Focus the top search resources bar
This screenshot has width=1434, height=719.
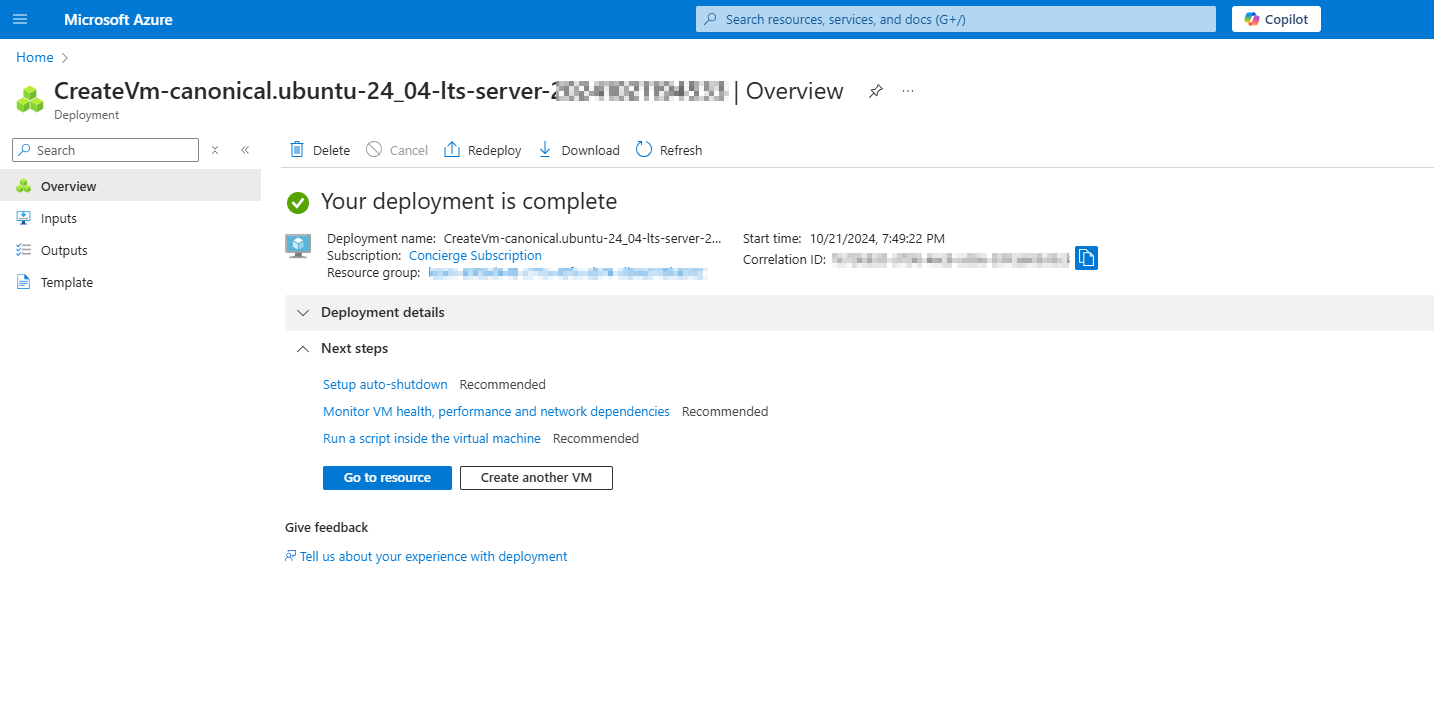[x=956, y=19]
